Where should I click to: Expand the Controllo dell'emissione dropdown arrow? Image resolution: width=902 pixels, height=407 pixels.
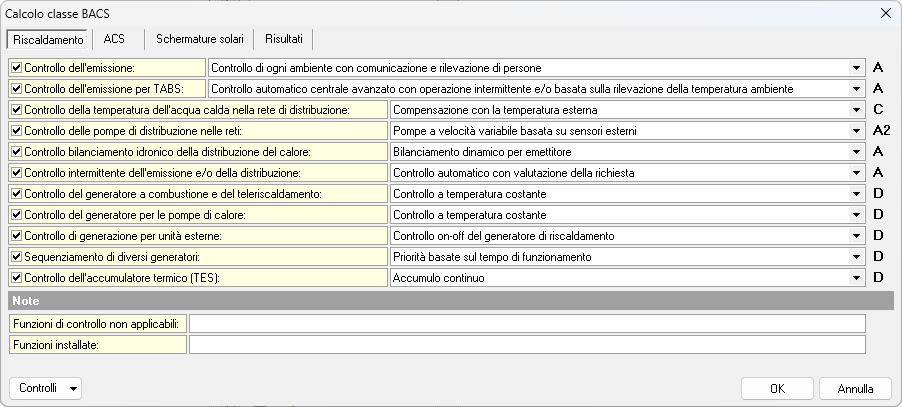(857, 68)
